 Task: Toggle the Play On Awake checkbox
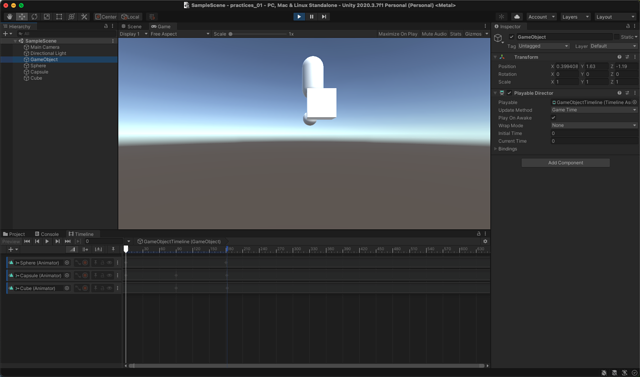pyautogui.click(x=553, y=118)
